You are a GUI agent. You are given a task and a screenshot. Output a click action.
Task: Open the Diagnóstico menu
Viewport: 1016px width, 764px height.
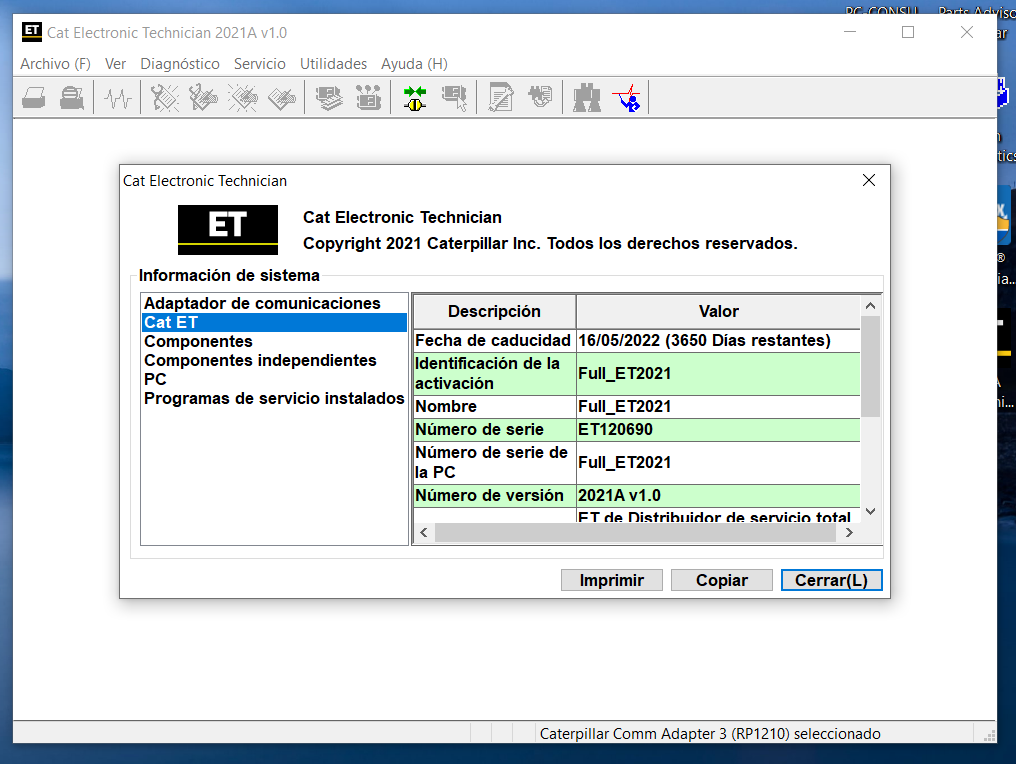[x=180, y=64]
